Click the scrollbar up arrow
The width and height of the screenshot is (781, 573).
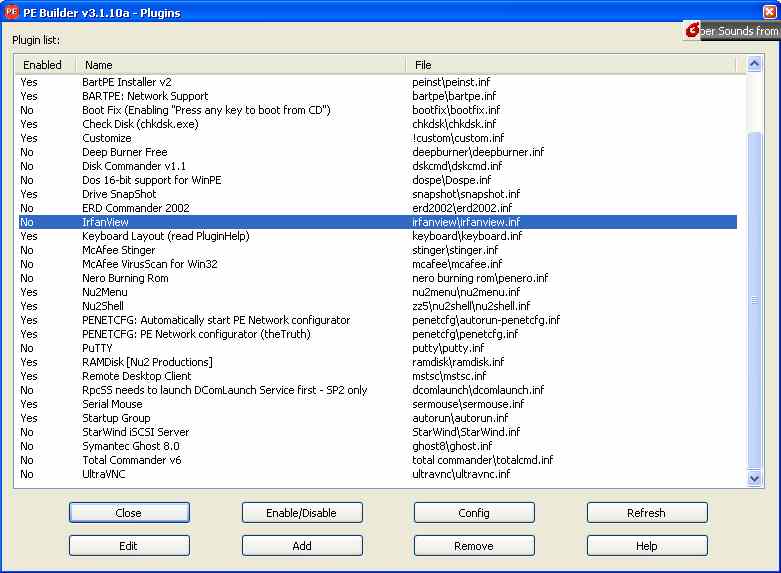(754, 64)
